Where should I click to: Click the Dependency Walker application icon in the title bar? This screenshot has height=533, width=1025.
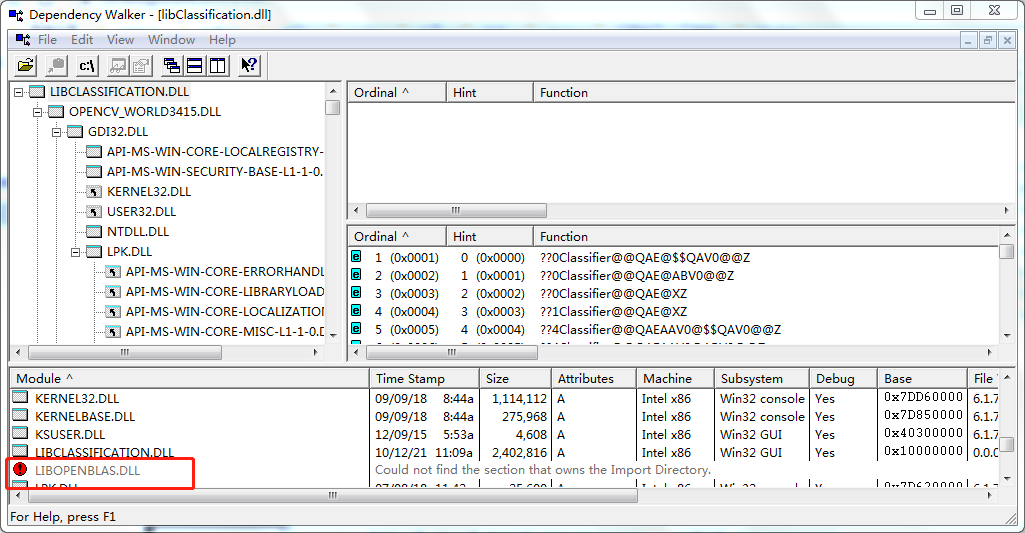[x=16, y=14]
